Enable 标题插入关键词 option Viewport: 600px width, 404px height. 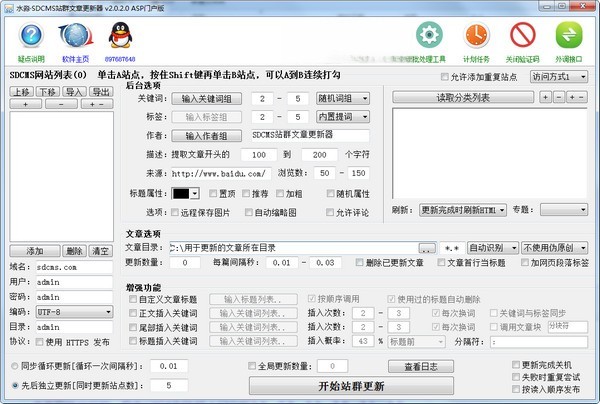(133, 341)
